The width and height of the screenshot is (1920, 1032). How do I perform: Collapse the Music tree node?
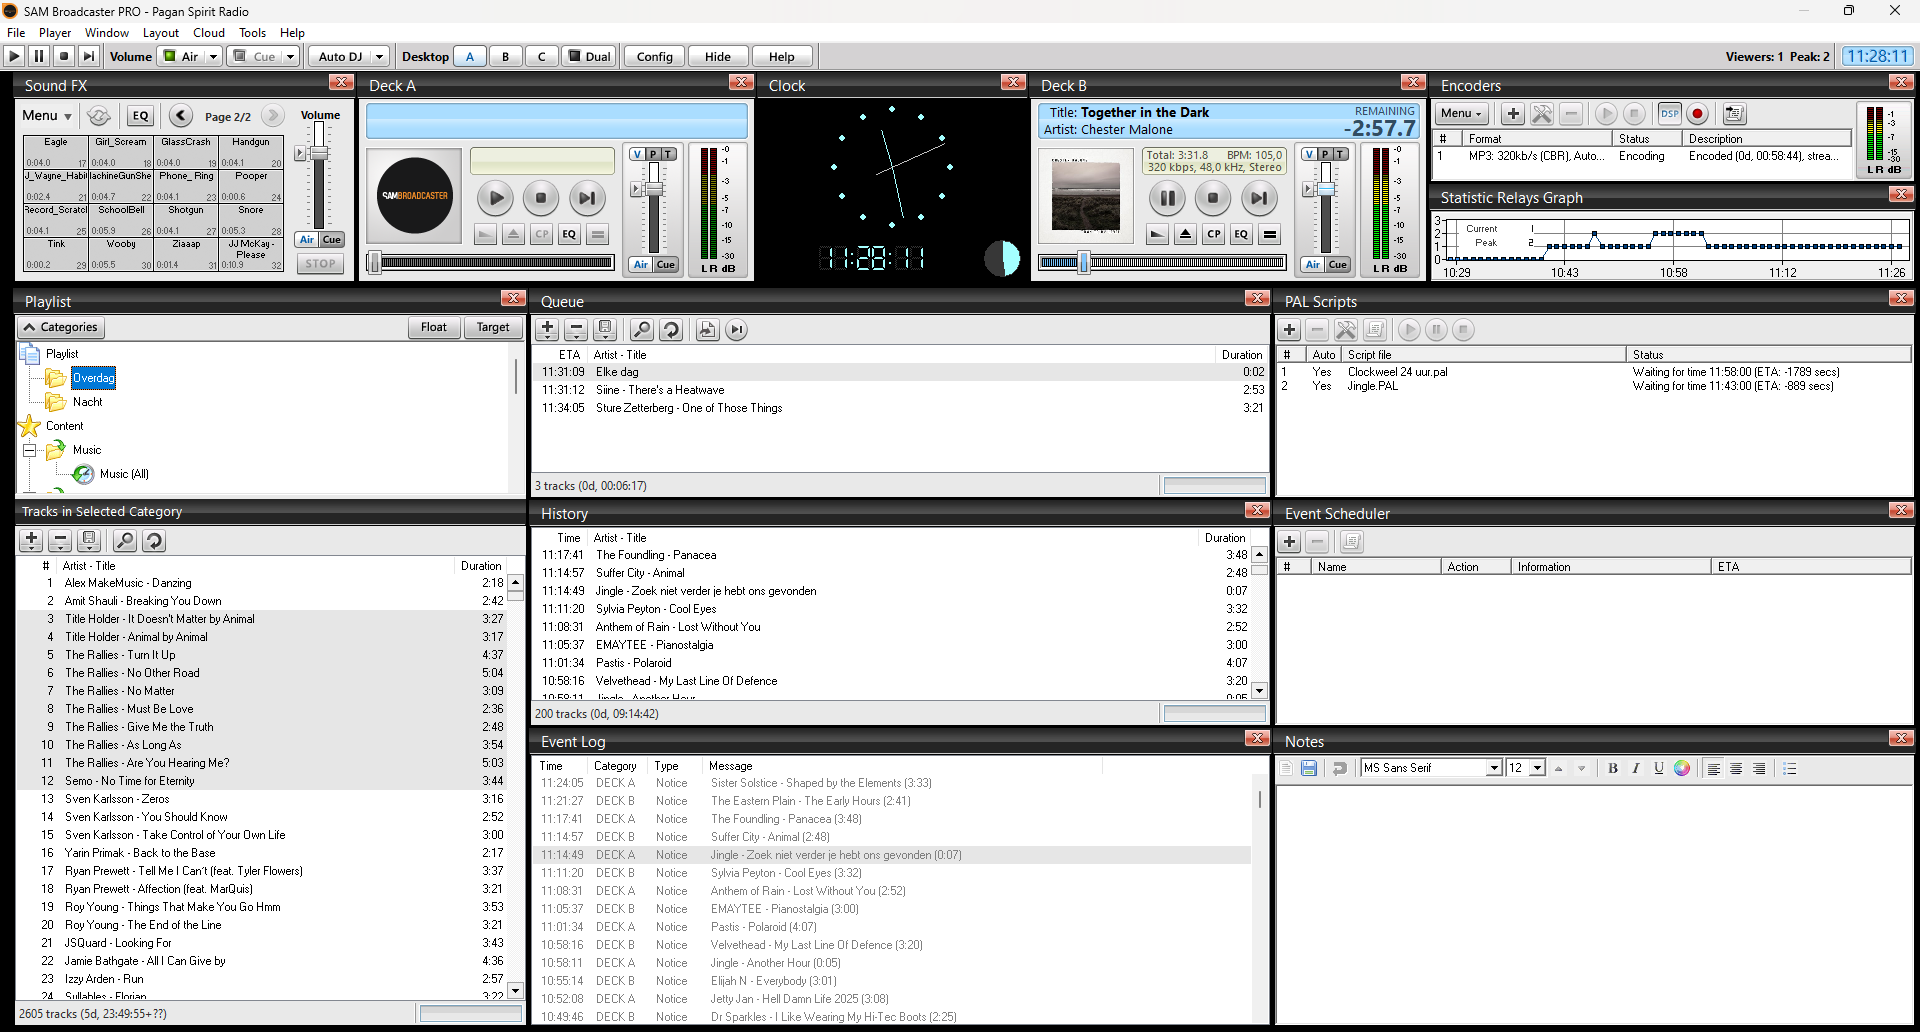(x=29, y=450)
